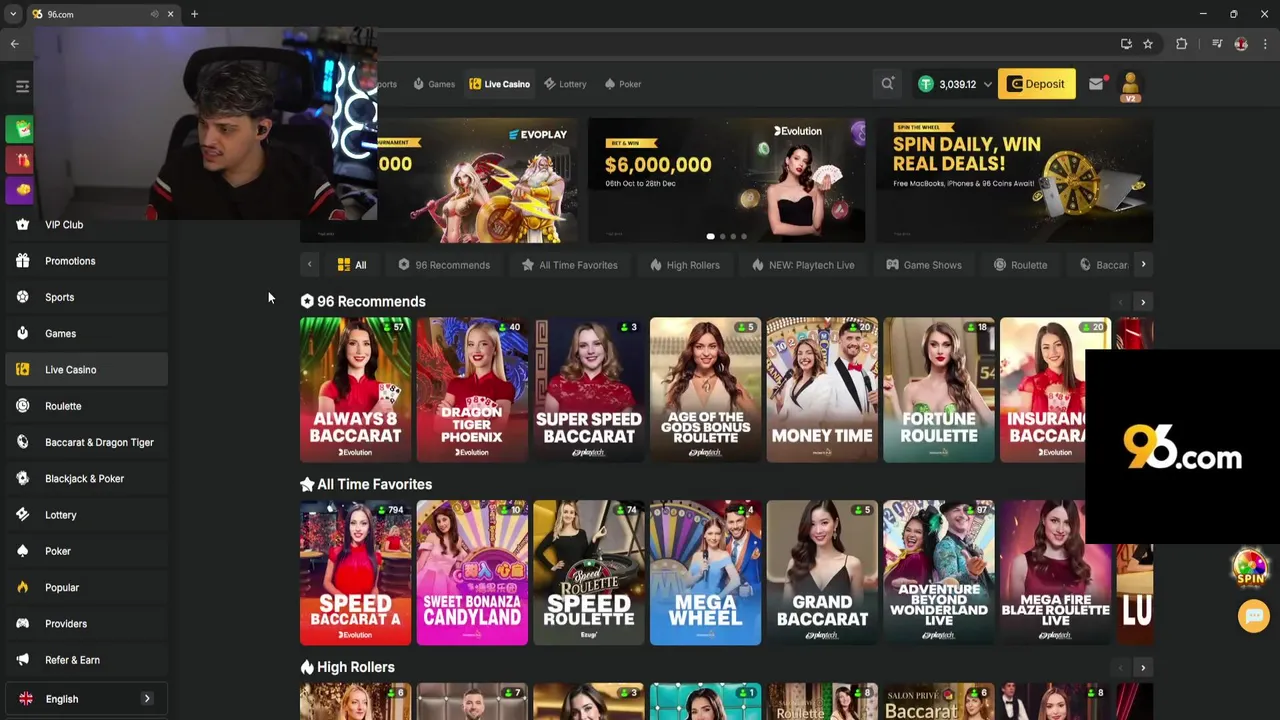This screenshot has width=1280, height=720.
Task: Open the search magnifier icon
Action: click(x=887, y=84)
